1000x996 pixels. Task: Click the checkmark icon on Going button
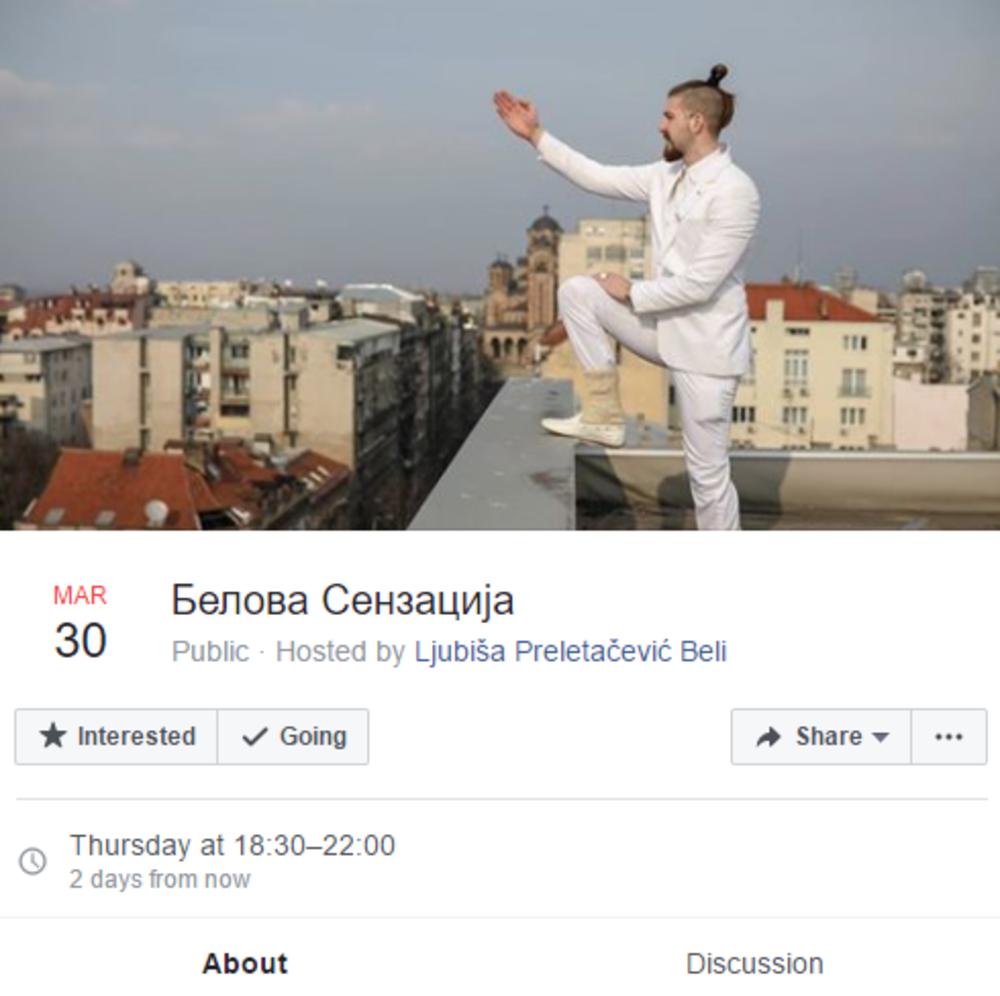click(x=254, y=737)
